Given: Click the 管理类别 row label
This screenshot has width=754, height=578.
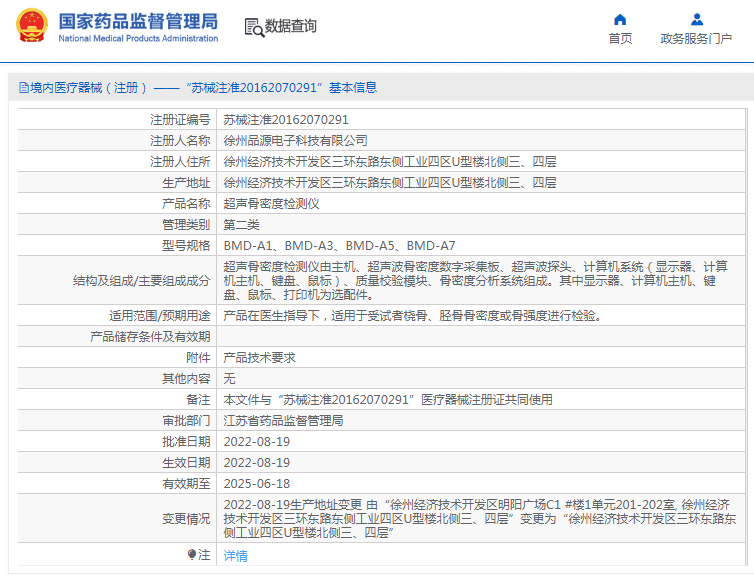Looking at the screenshot, I should coord(186,225).
